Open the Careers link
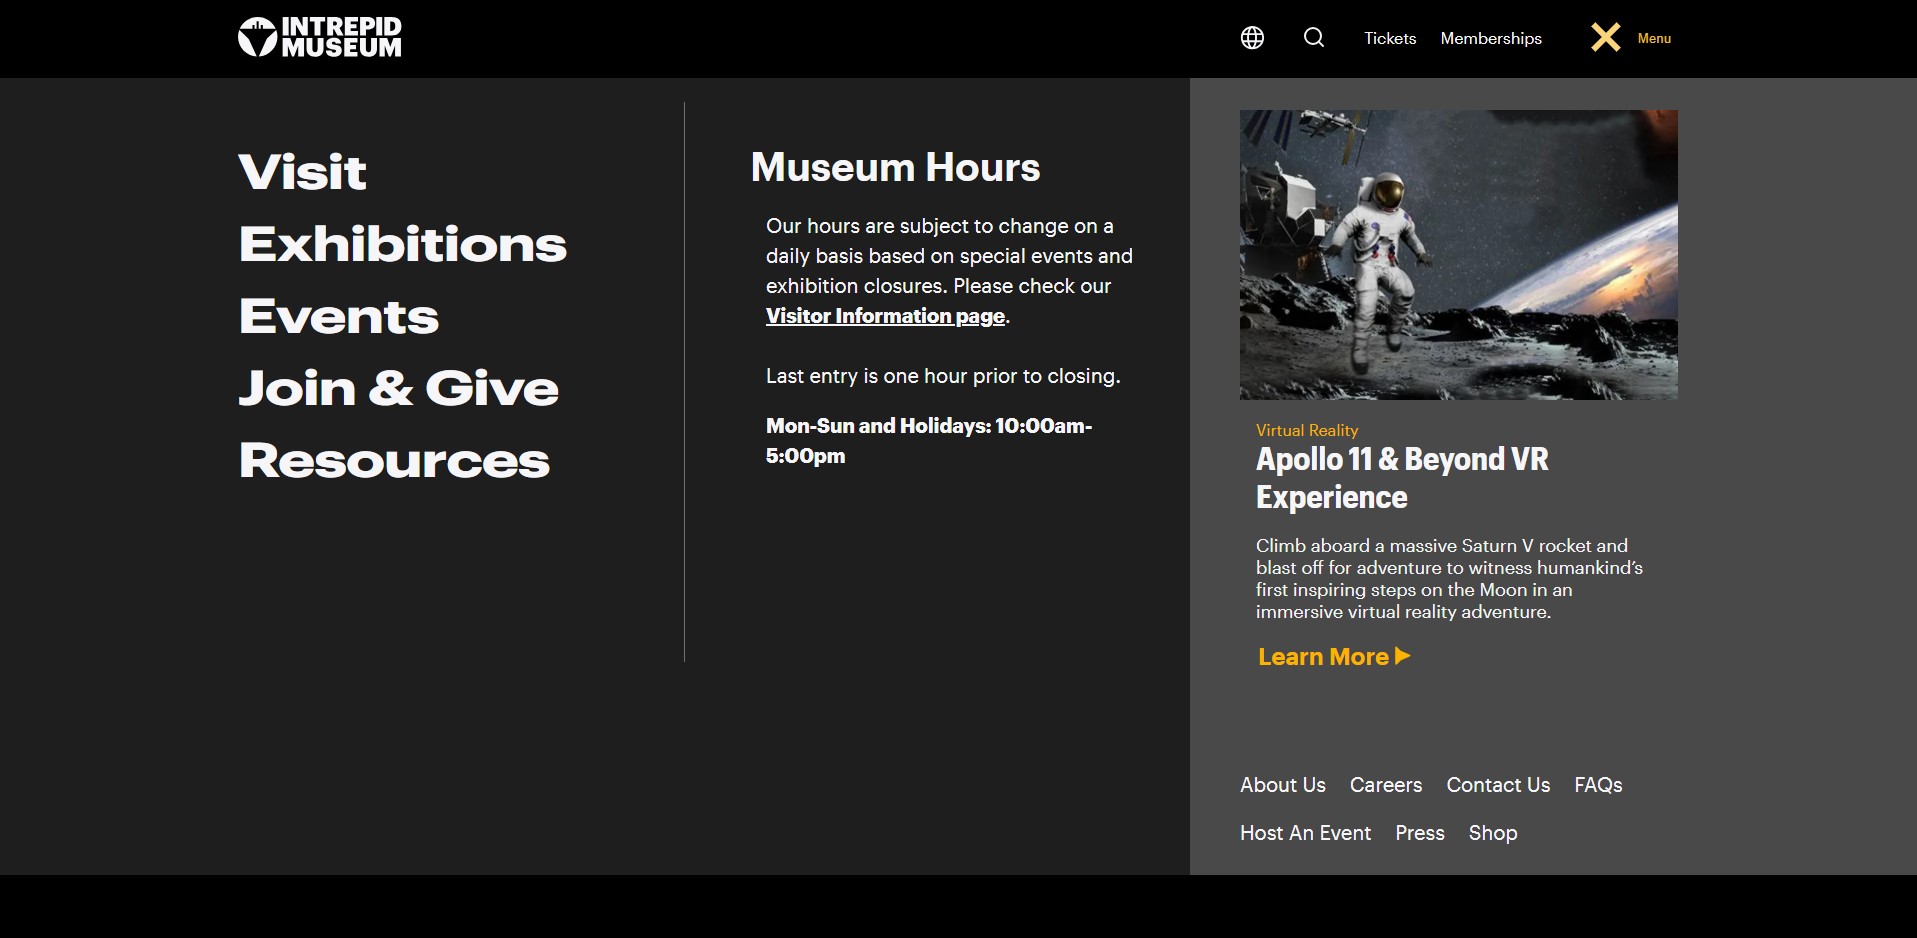The width and height of the screenshot is (1917, 938). (x=1386, y=785)
